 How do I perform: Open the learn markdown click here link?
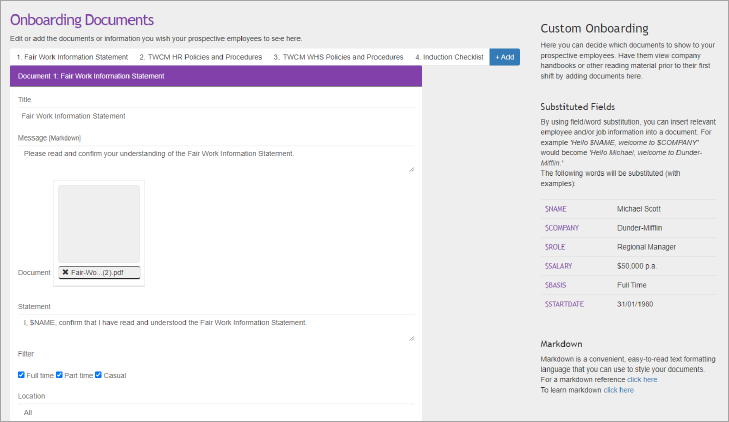(618, 389)
